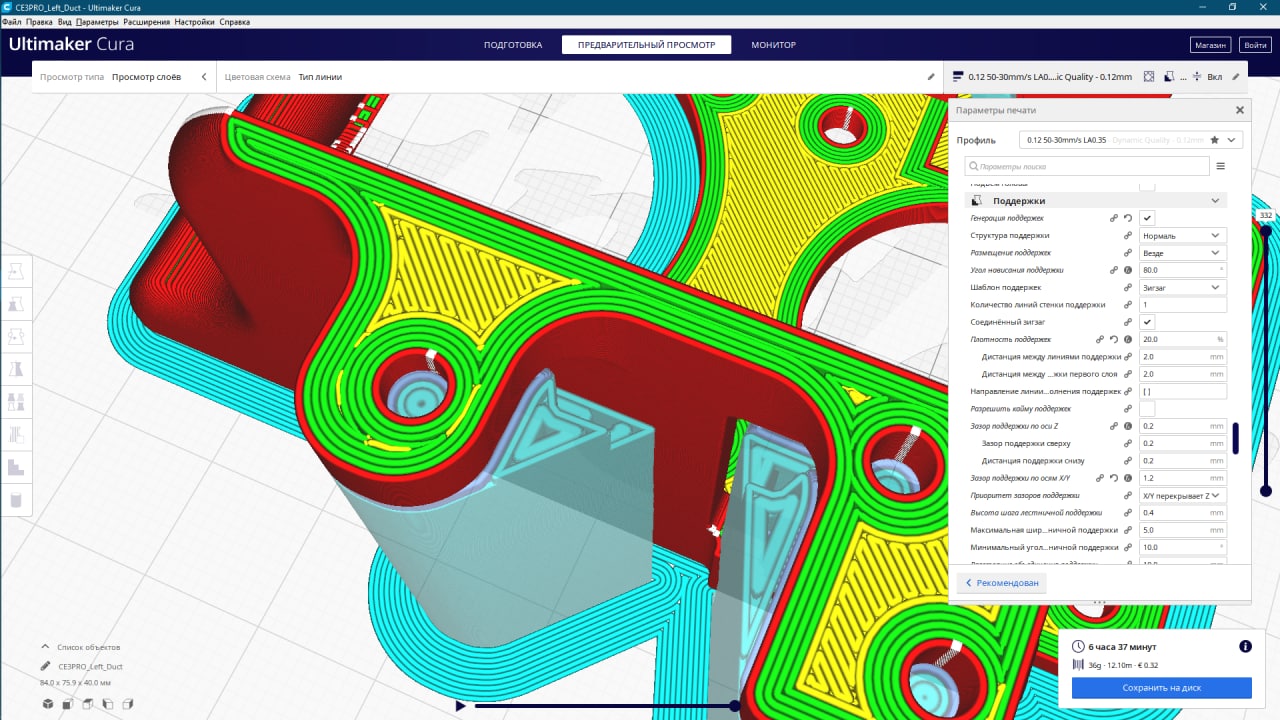This screenshot has height=720, width=1280.
Task: Switch to right side view cube icon
Action: pyautogui.click(x=128, y=704)
